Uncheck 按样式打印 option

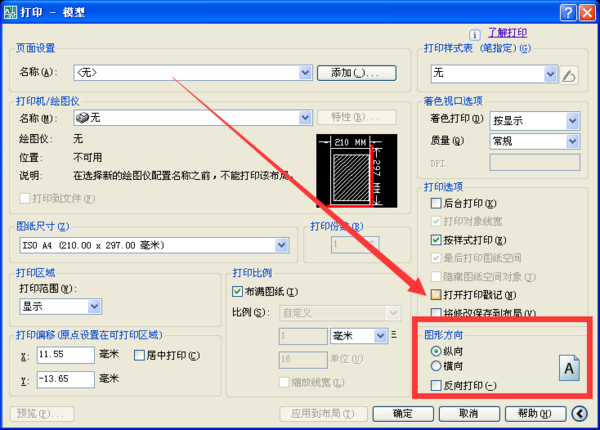(x=436, y=240)
